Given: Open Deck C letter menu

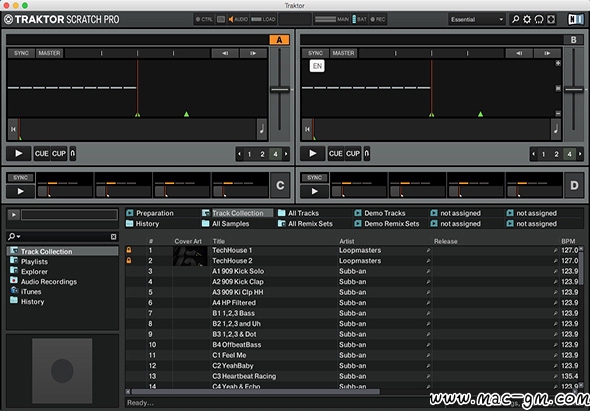Looking at the screenshot, I should [280, 185].
